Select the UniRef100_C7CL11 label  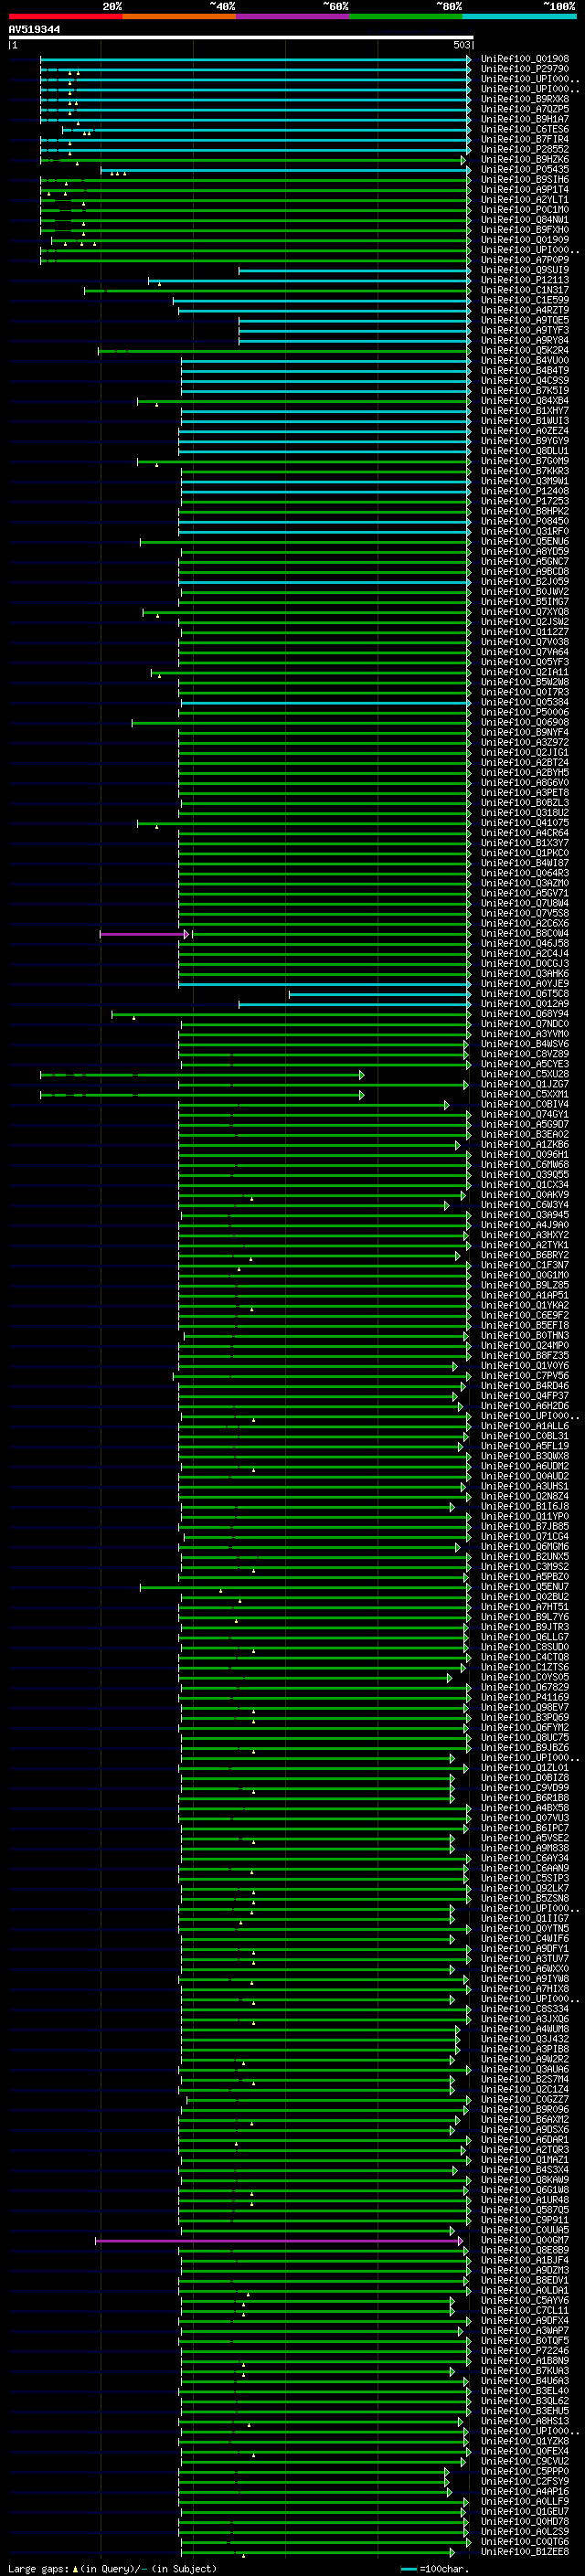point(525,2311)
